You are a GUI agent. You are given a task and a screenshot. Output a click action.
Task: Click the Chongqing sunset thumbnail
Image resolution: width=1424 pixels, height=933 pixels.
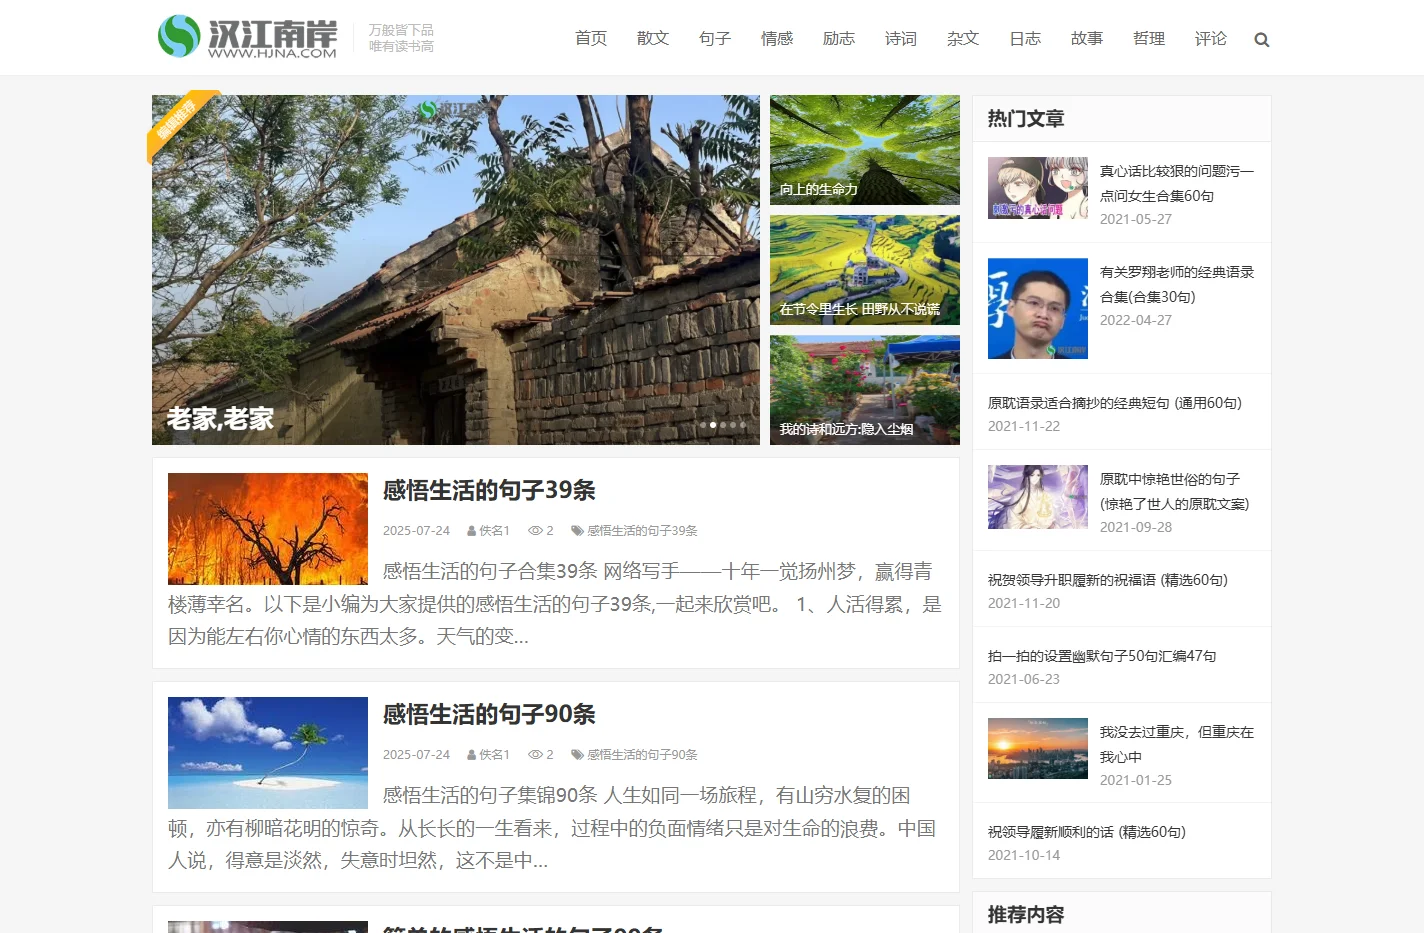point(1038,748)
